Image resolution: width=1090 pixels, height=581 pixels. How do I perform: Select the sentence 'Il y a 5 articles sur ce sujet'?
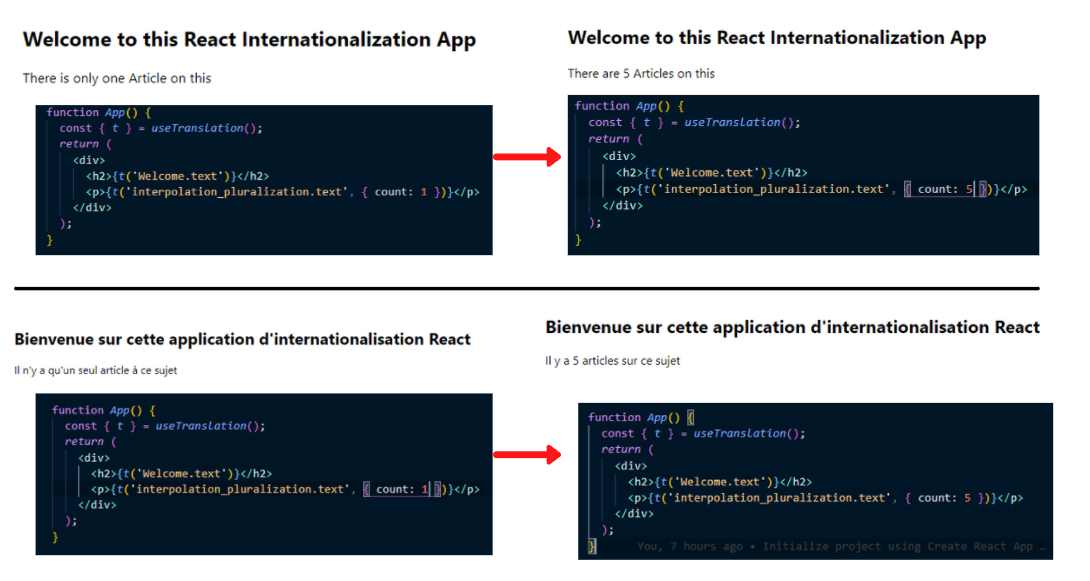click(612, 360)
